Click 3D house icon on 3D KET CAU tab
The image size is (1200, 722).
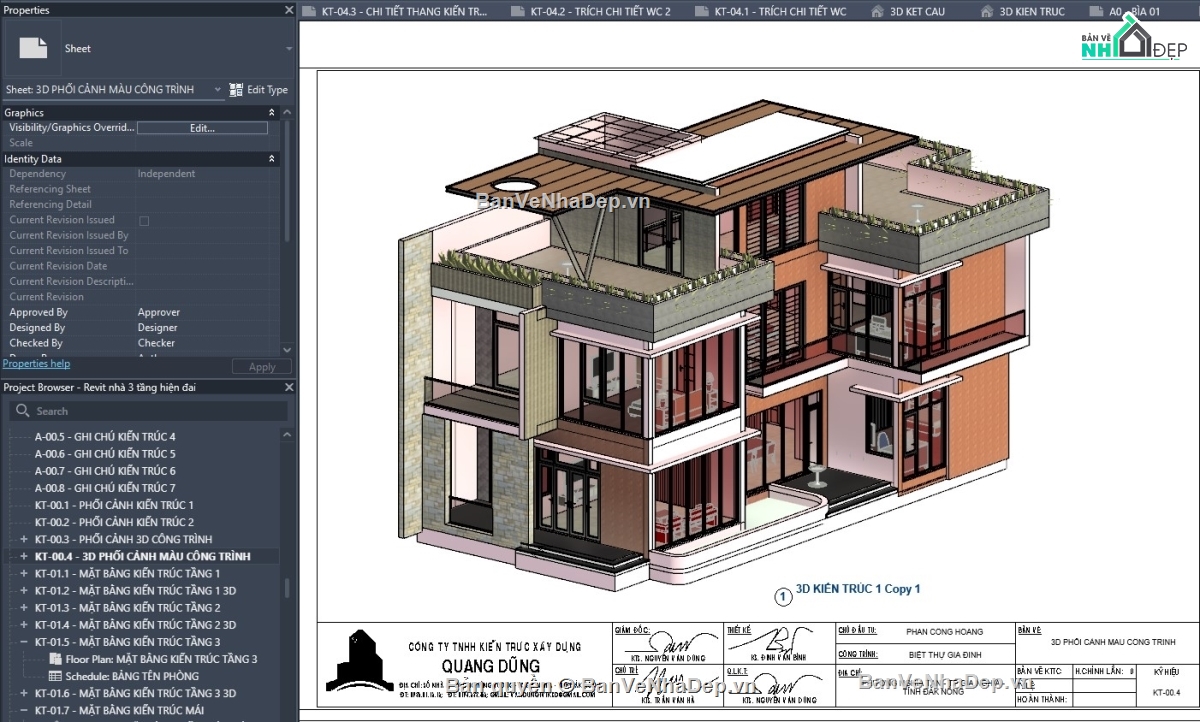pos(877,12)
